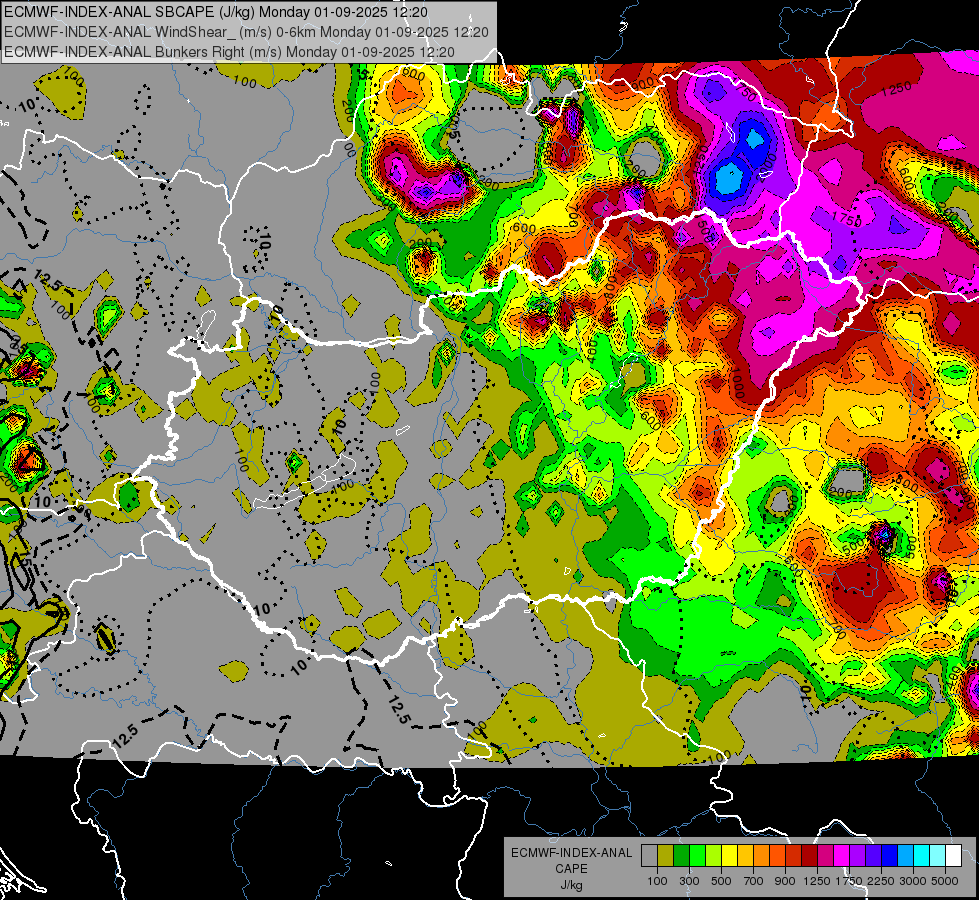Pick the violet purple legend swatch
The width and height of the screenshot is (979, 900).
coord(858,855)
